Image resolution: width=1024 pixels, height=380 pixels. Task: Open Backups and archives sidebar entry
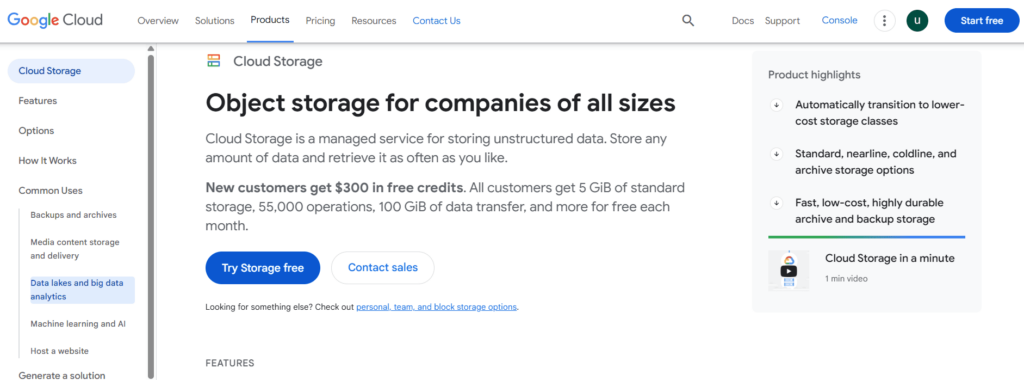tap(74, 215)
